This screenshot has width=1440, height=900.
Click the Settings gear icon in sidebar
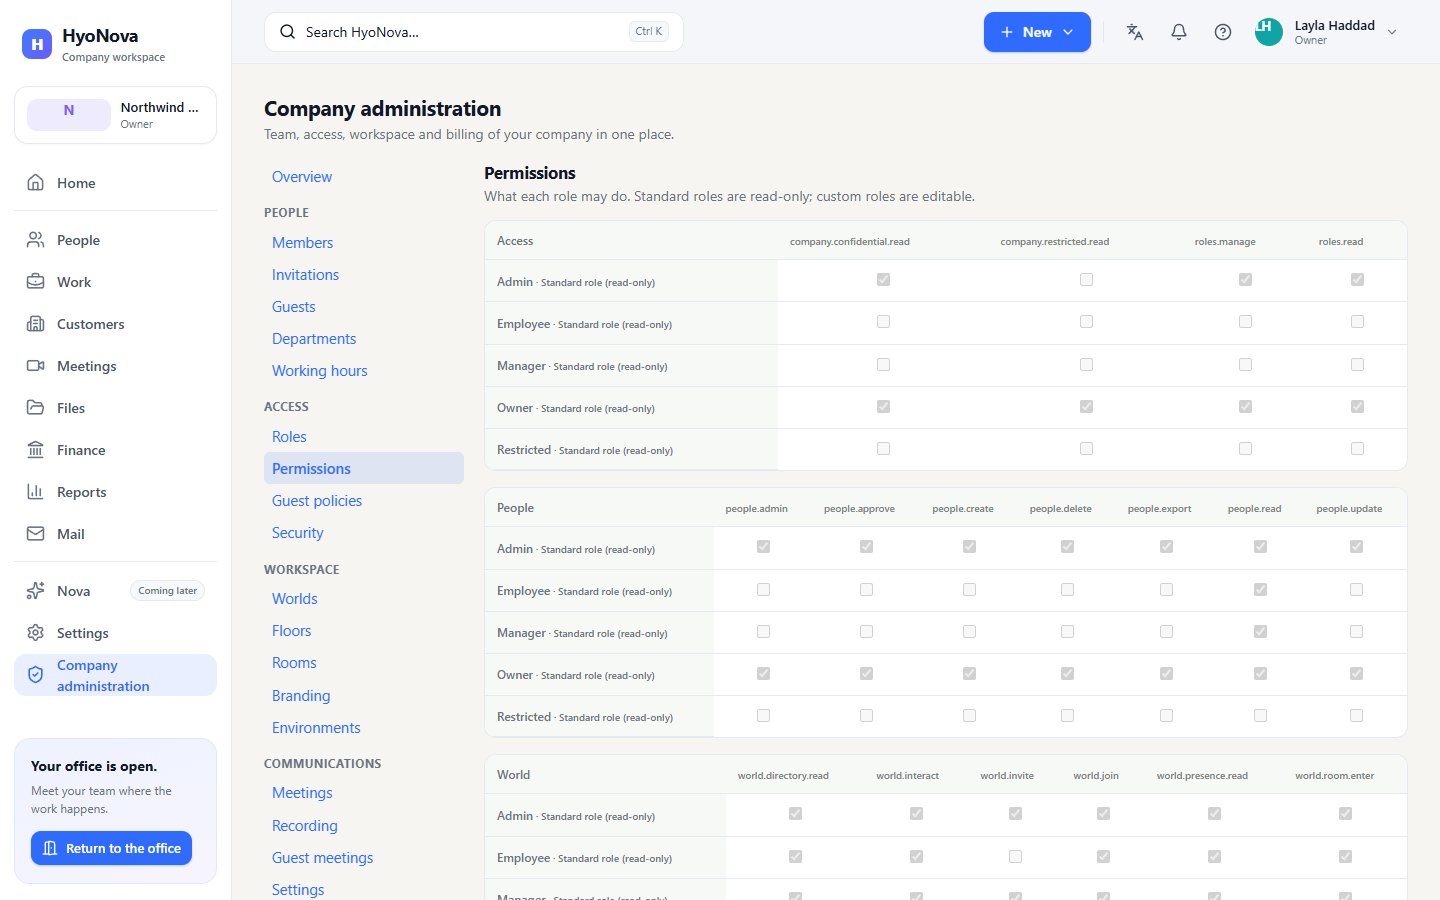point(36,633)
